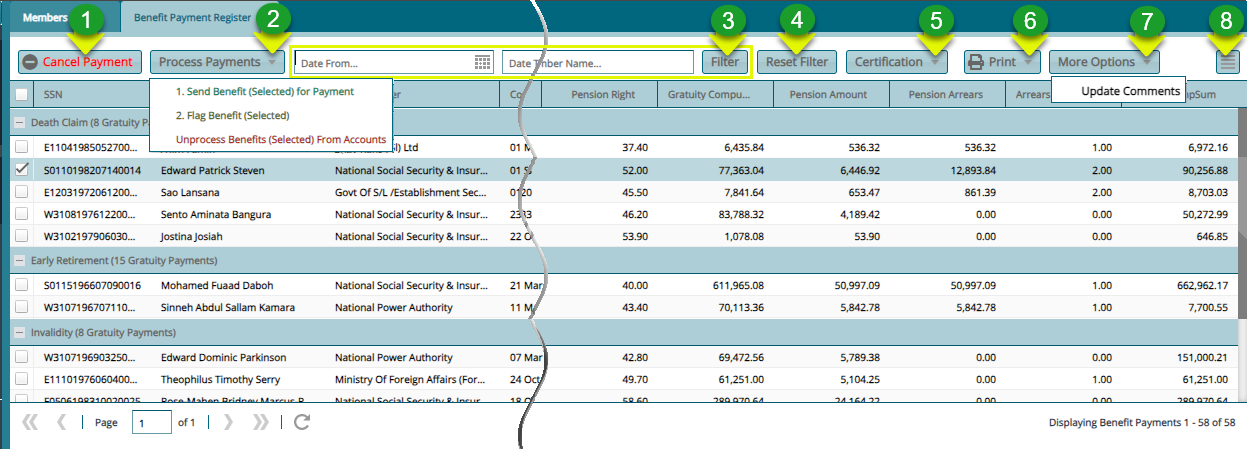The width and height of the screenshot is (1248, 449).
Task: Go to next page of results
Action: (228, 422)
